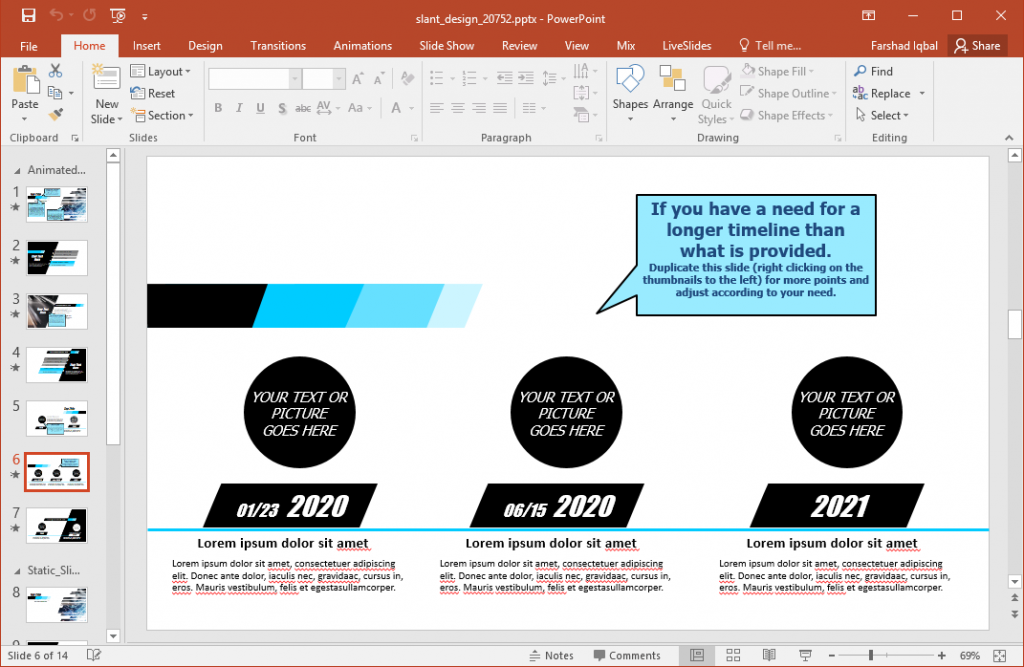
Task: Open Reading View from status bar
Action: (x=767, y=655)
